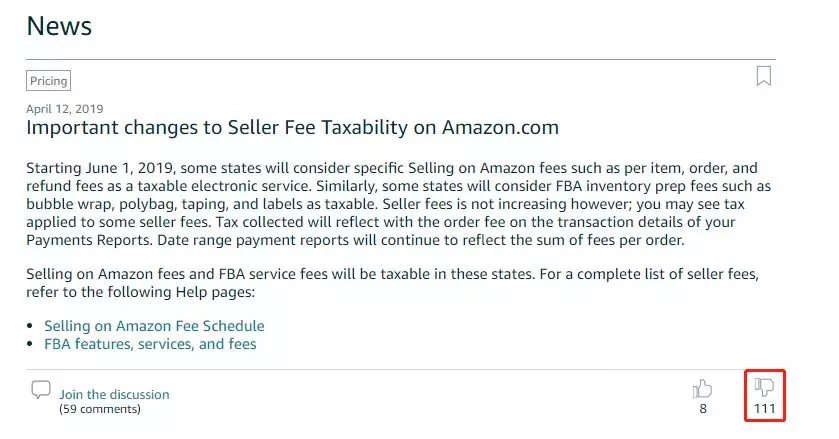Click the bullet beside Selling on Amazon Fee Schedule
Screen dimensions: 839x439
pos(30,326)
